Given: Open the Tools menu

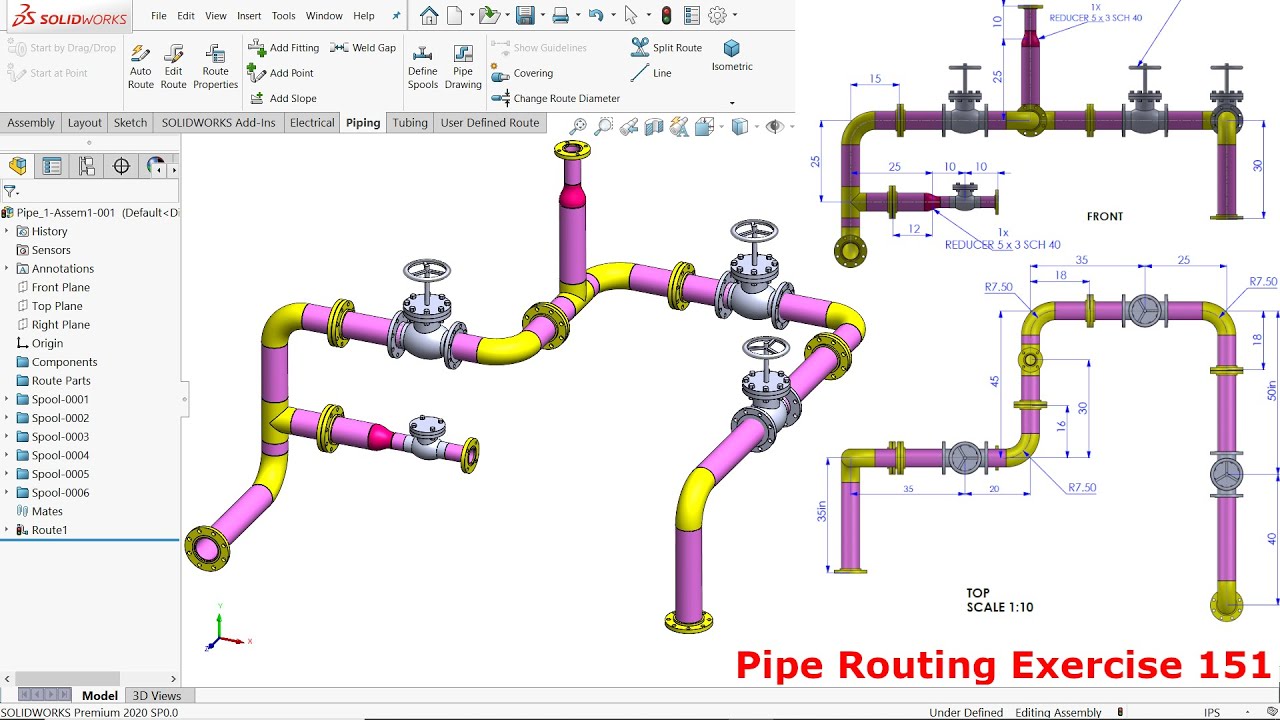Looking at the screenshot, I should point(284,16).
